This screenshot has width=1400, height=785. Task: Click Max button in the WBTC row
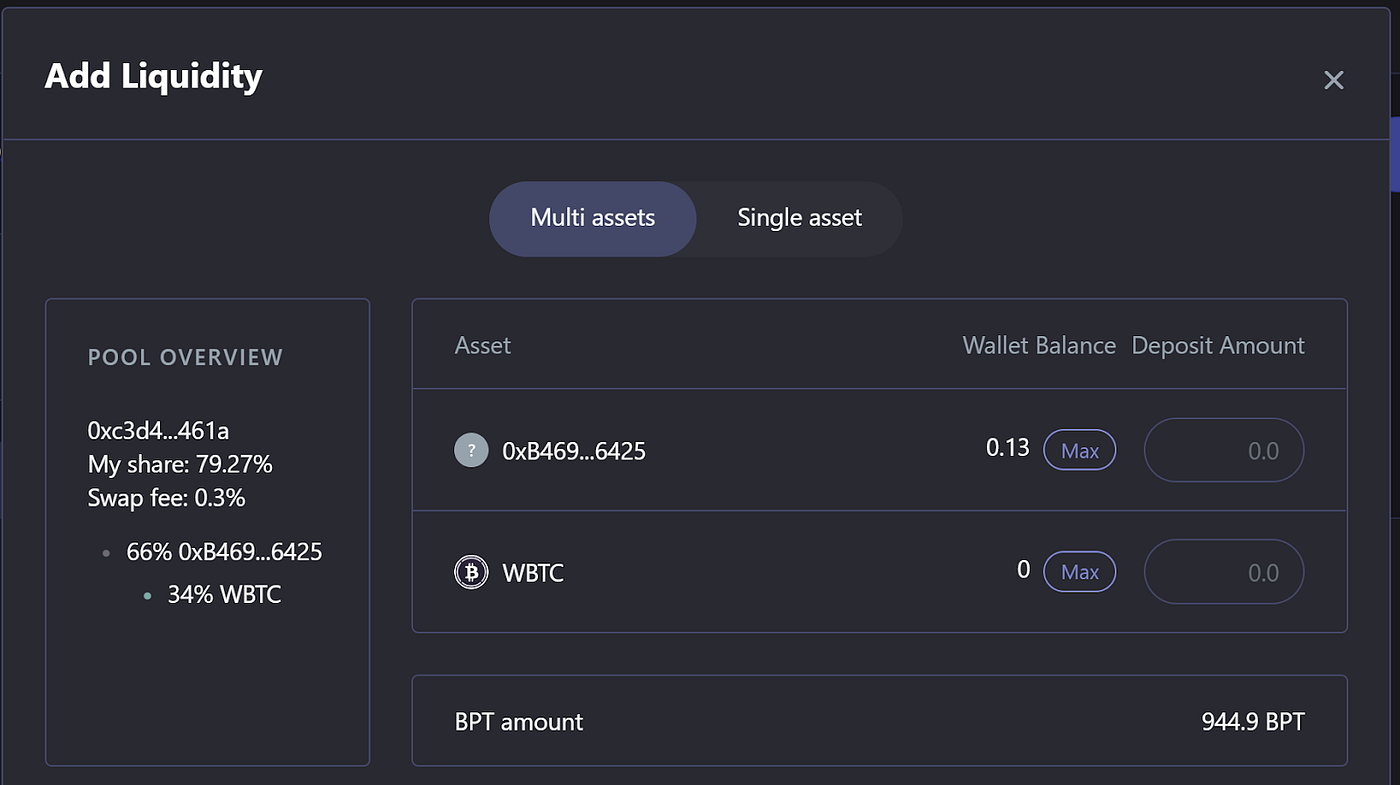coord(1079,572)
